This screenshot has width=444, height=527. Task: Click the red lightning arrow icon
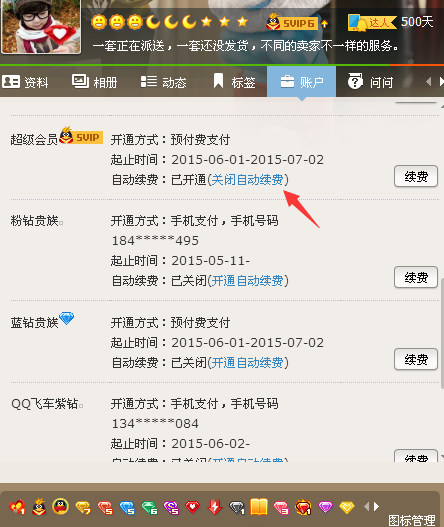pyautogui.click(x=215, y=507)
